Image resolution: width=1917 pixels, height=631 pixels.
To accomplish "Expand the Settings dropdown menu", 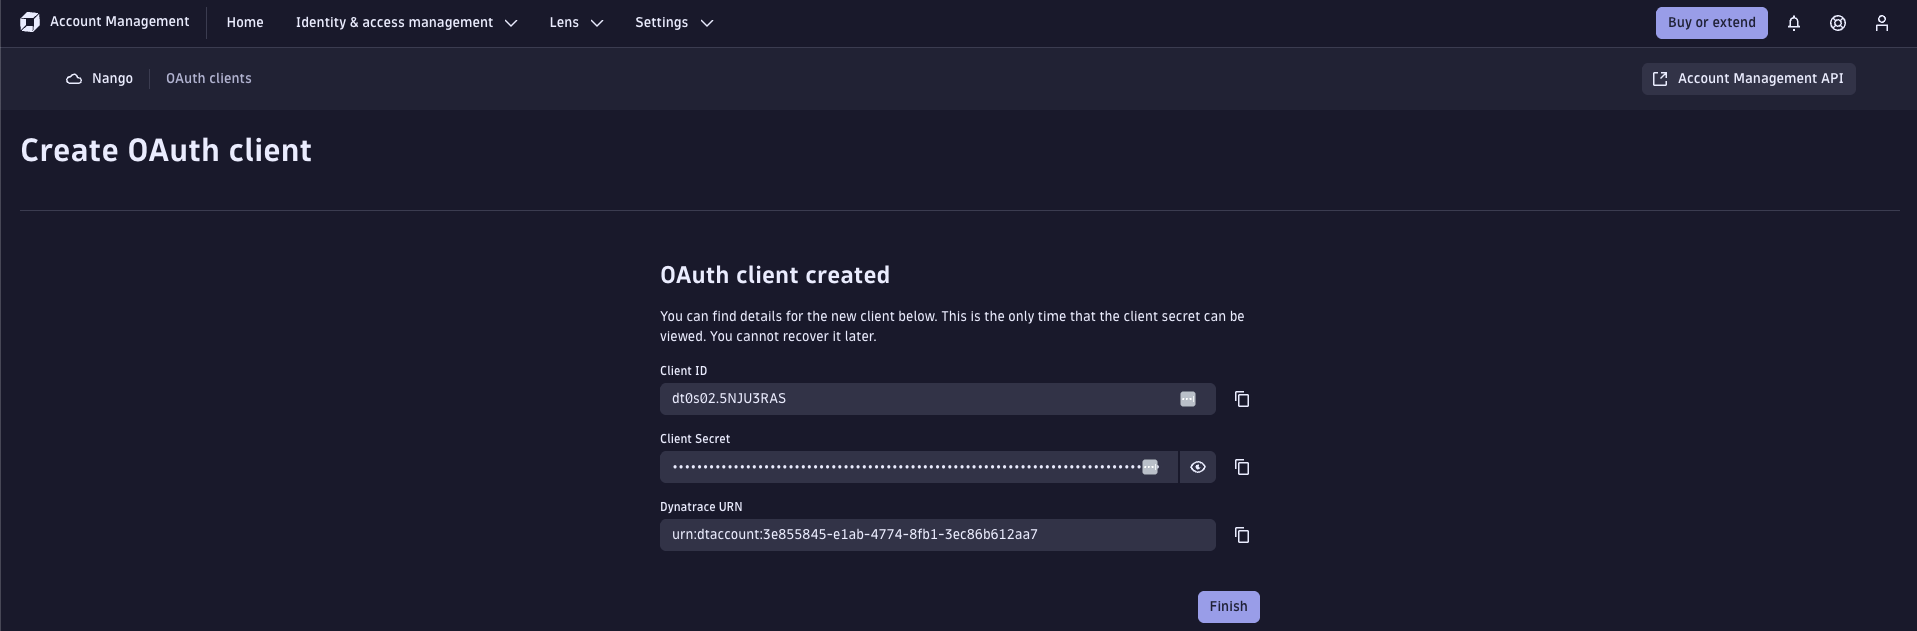I will 674,23.
